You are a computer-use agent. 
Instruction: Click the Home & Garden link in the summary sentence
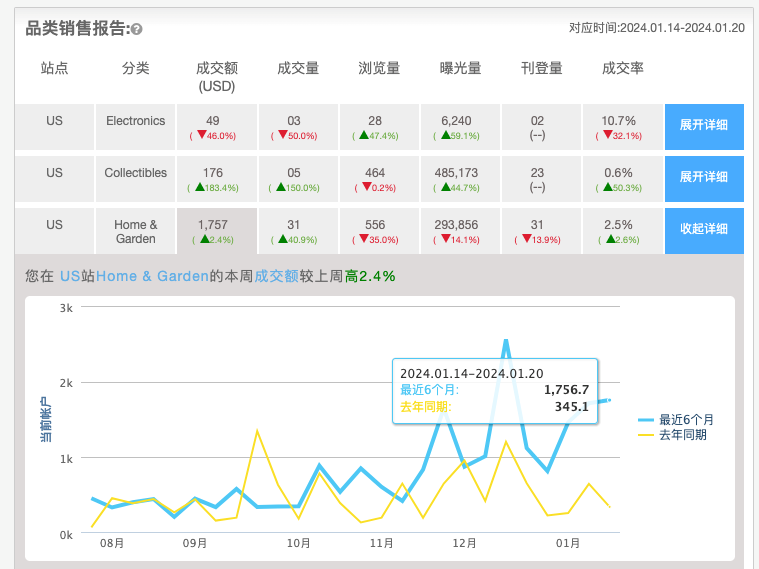coord(152,276)
